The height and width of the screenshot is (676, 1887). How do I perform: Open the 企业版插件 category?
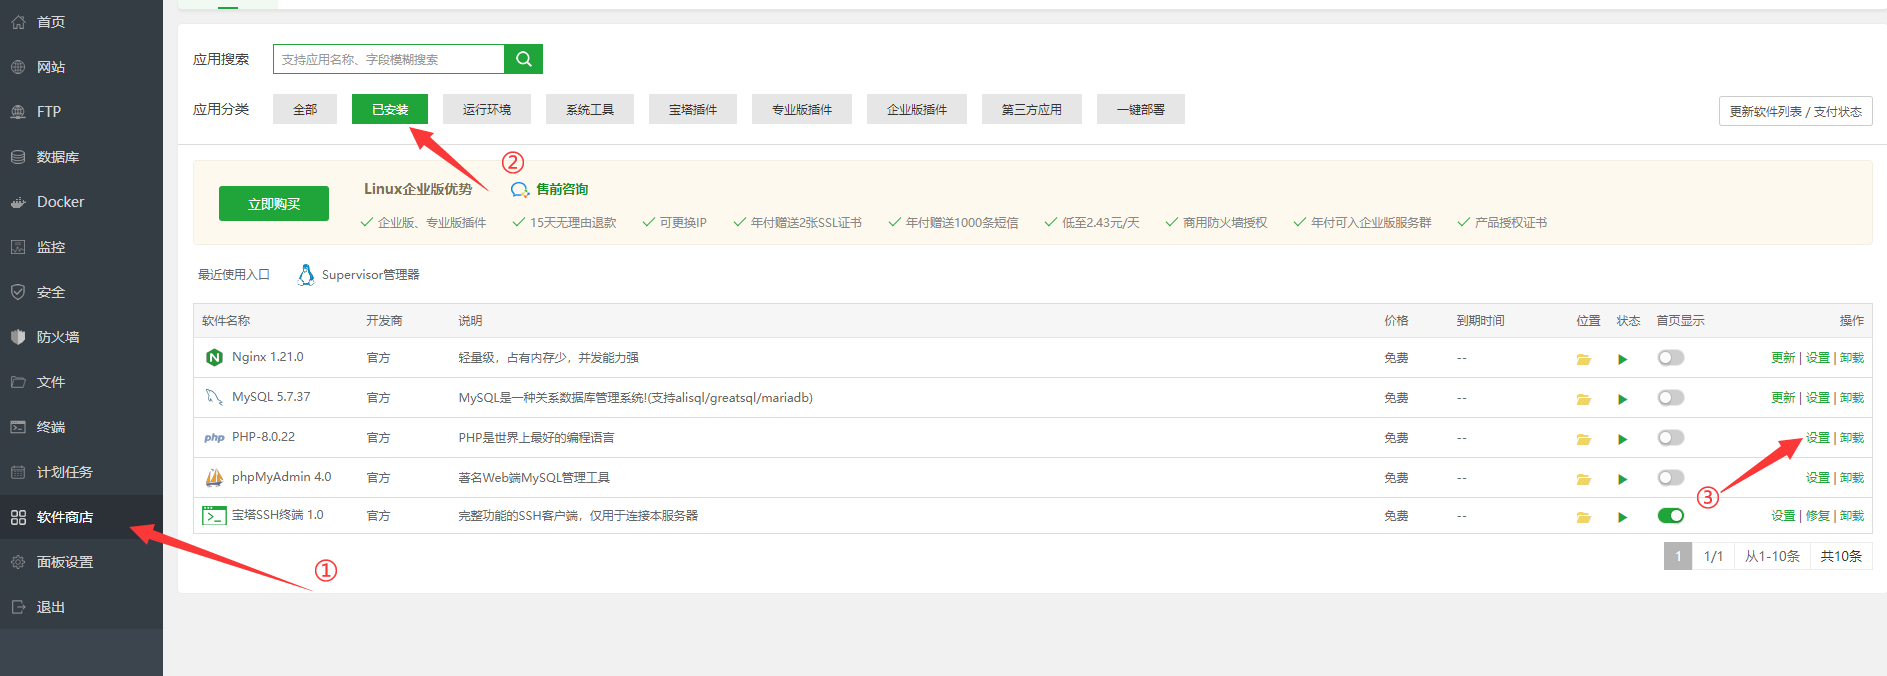[x=917, y=109]
